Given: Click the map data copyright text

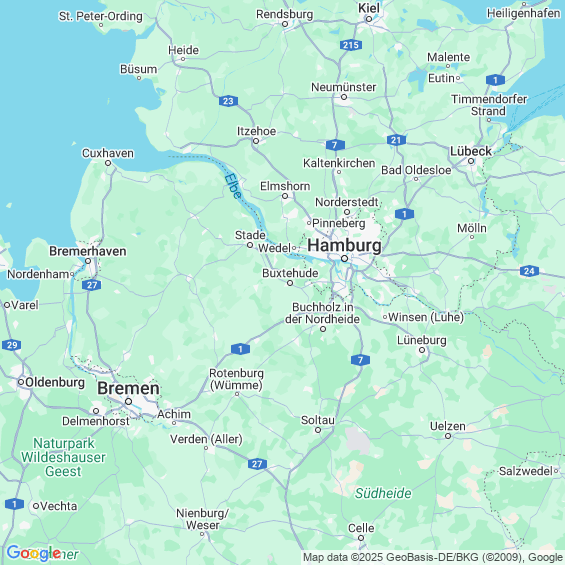Looking at the screenshot, I should [x=433, y=557].
